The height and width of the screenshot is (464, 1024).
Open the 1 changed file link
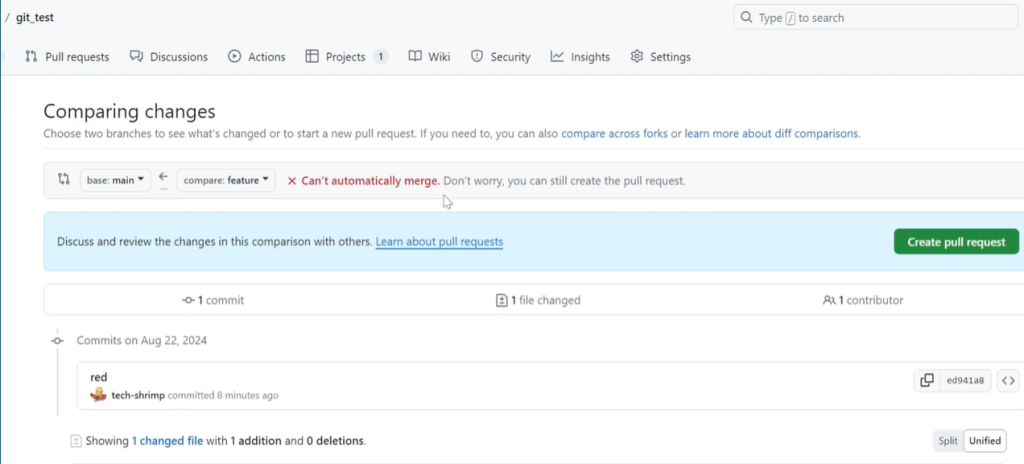point(168,440)
